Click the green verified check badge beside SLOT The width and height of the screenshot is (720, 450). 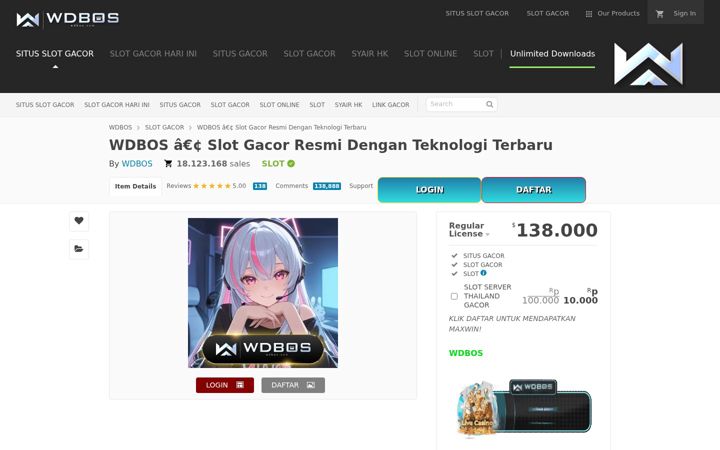point(291,163)
